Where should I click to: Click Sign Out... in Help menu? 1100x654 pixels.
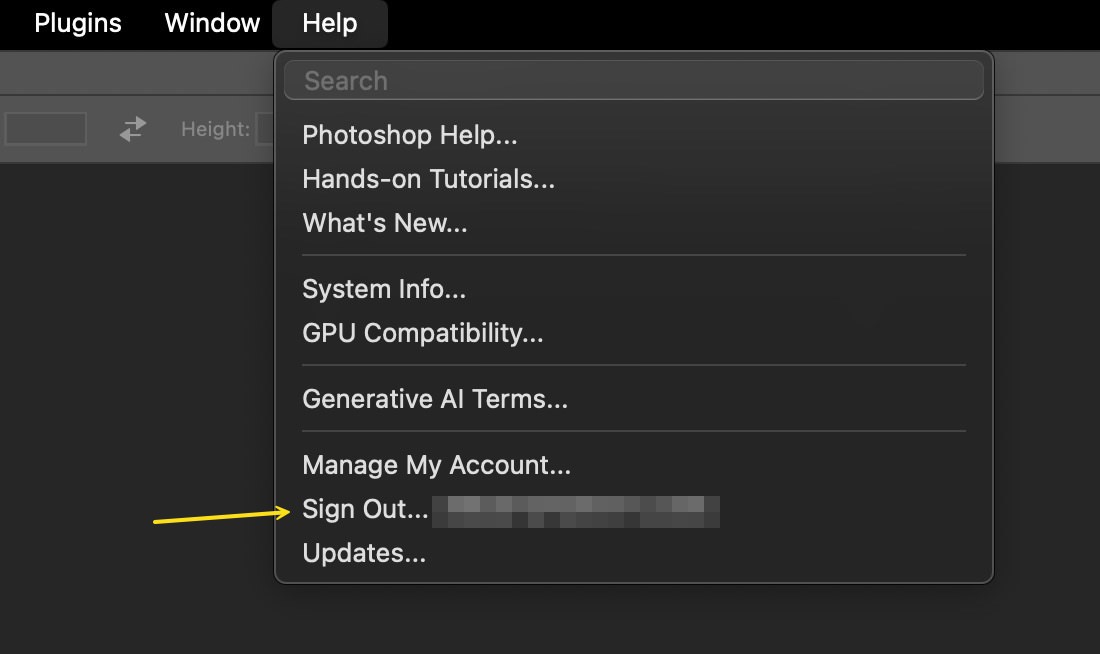[x=365, y=509]
